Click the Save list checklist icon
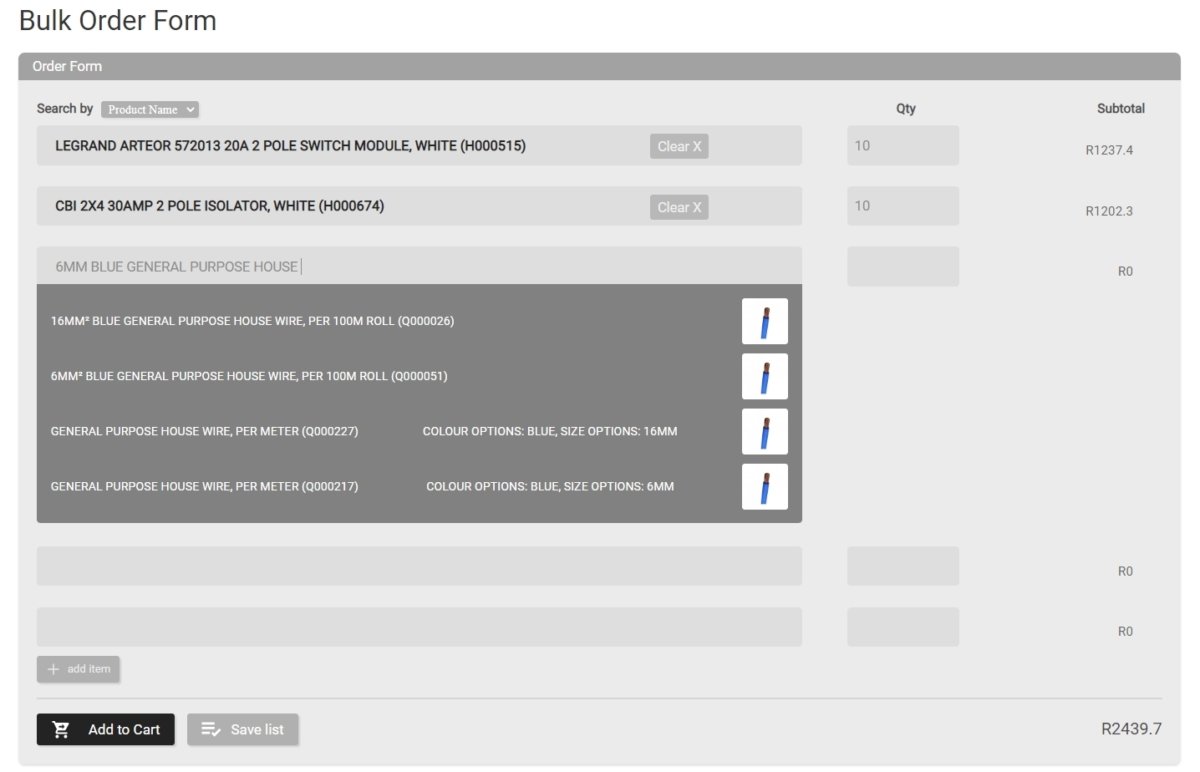1200x772 pixels. coord(210,730)
